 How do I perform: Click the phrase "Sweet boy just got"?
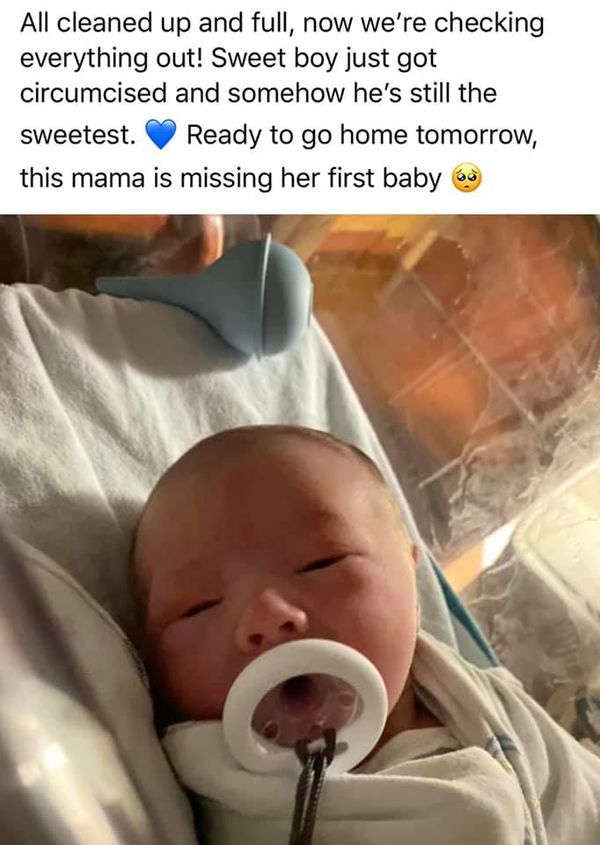(x=323, y=59)
